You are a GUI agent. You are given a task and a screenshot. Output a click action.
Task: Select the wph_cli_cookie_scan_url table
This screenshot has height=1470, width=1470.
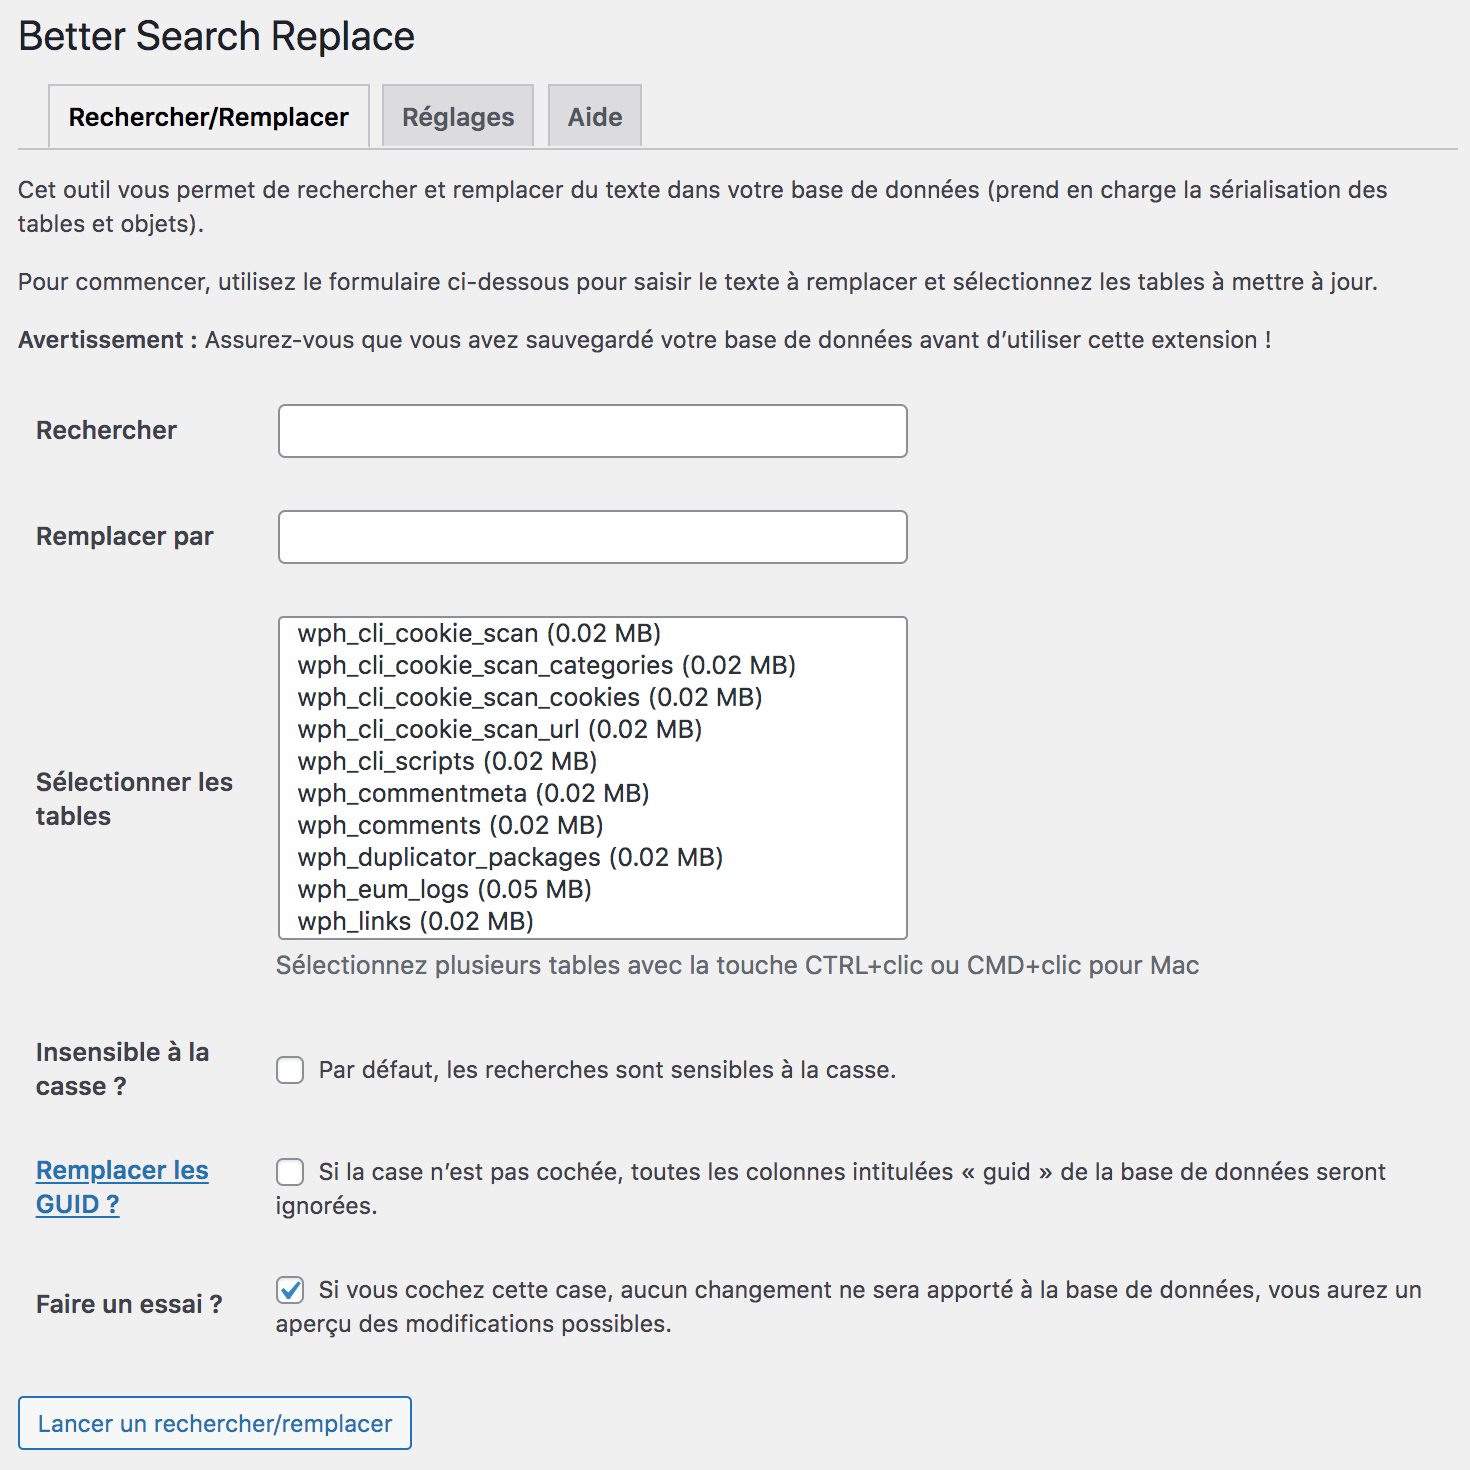pyautogui.click(x=498, y=729)
